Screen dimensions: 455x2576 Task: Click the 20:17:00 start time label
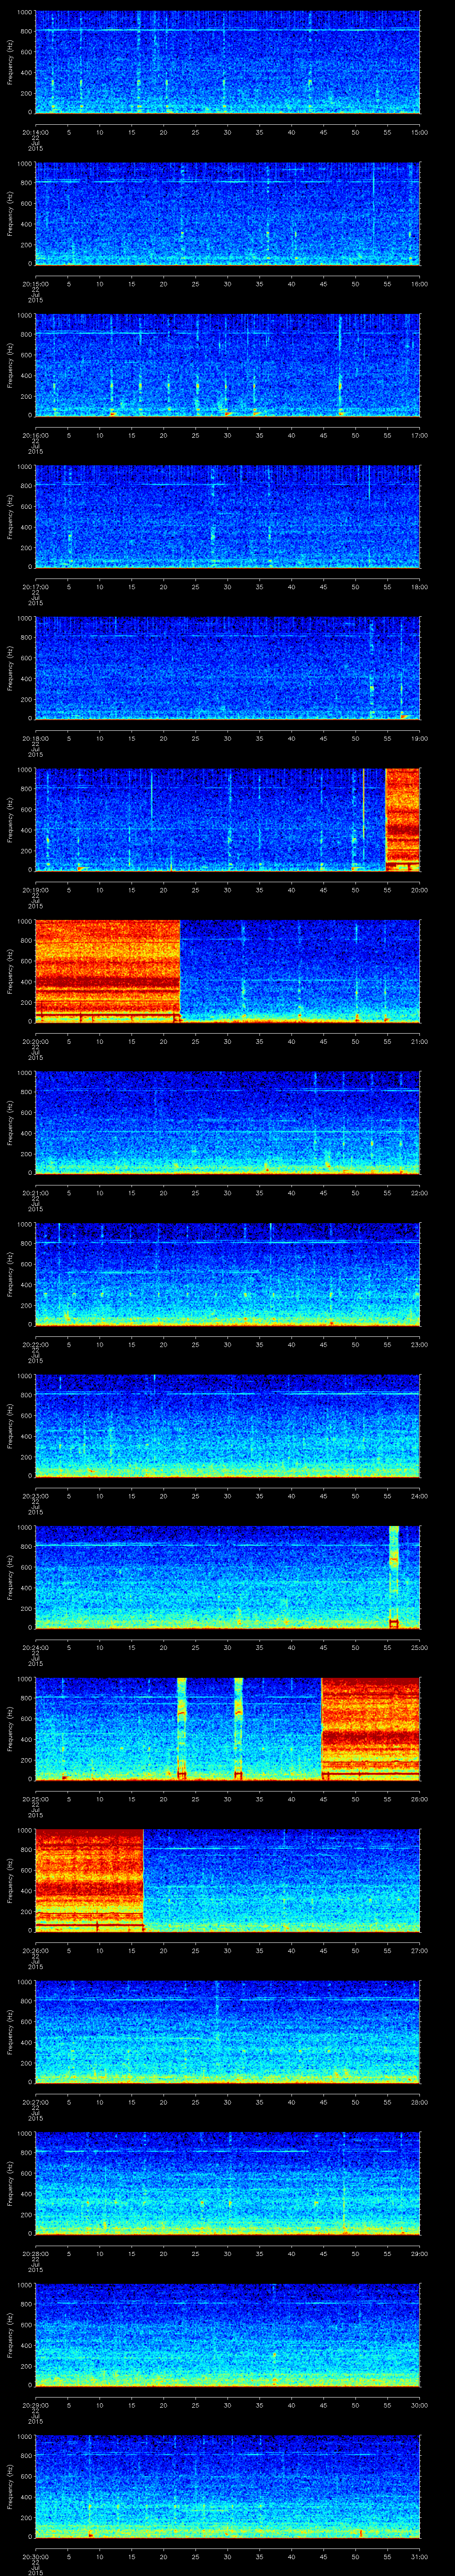35,586
